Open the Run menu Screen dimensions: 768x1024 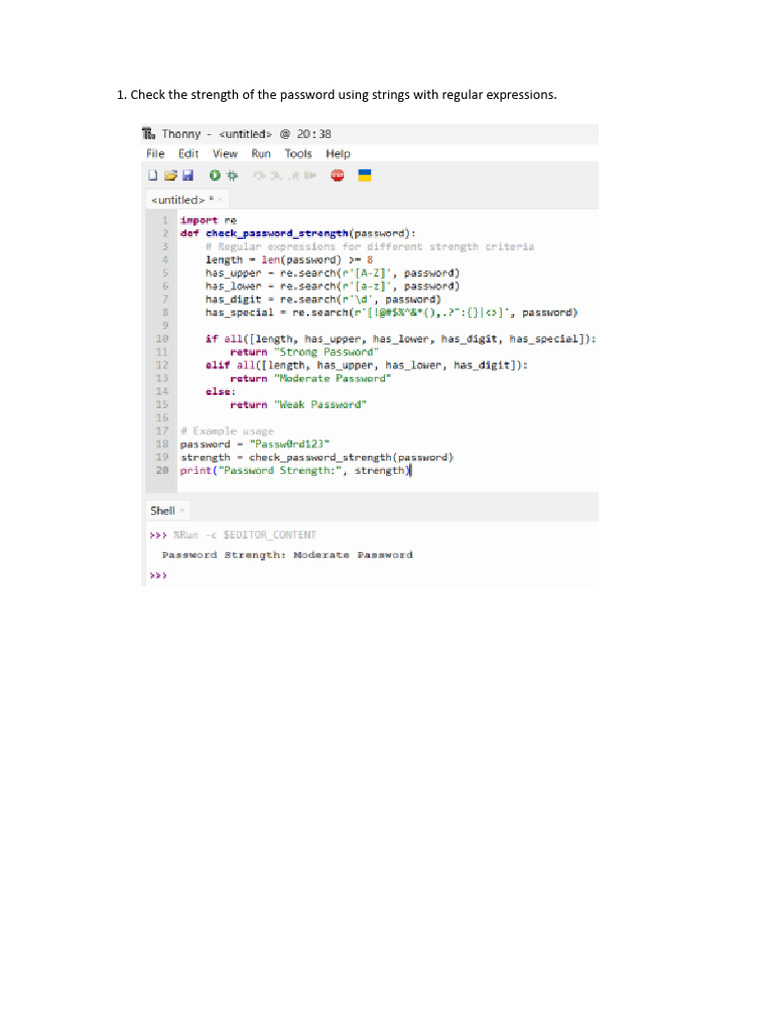click(261, 153)
